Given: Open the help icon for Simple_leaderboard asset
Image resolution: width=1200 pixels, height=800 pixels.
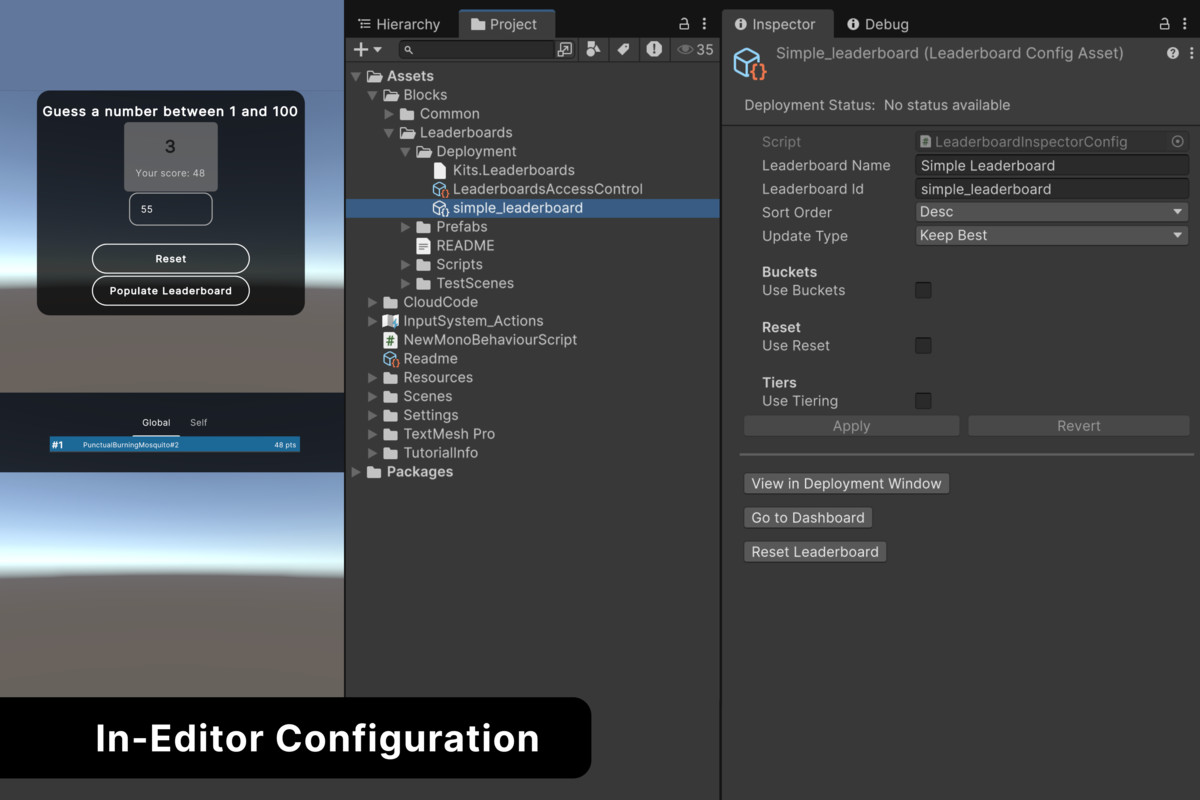Looking at the screenshot, I should point(1172,53).
